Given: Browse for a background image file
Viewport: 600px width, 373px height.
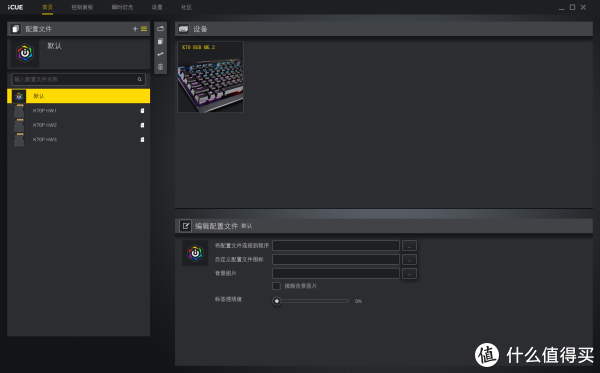Looking at the screenshot, I should [x=409, y=274].
